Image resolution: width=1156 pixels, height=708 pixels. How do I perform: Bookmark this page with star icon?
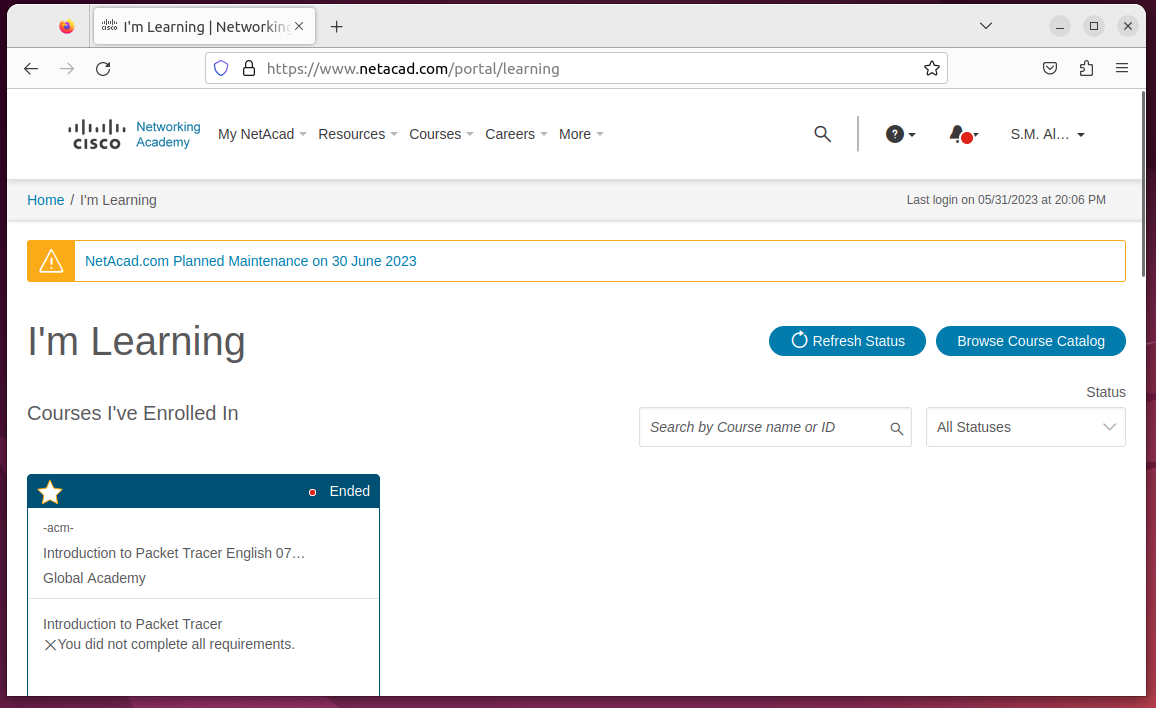point(932,69)
